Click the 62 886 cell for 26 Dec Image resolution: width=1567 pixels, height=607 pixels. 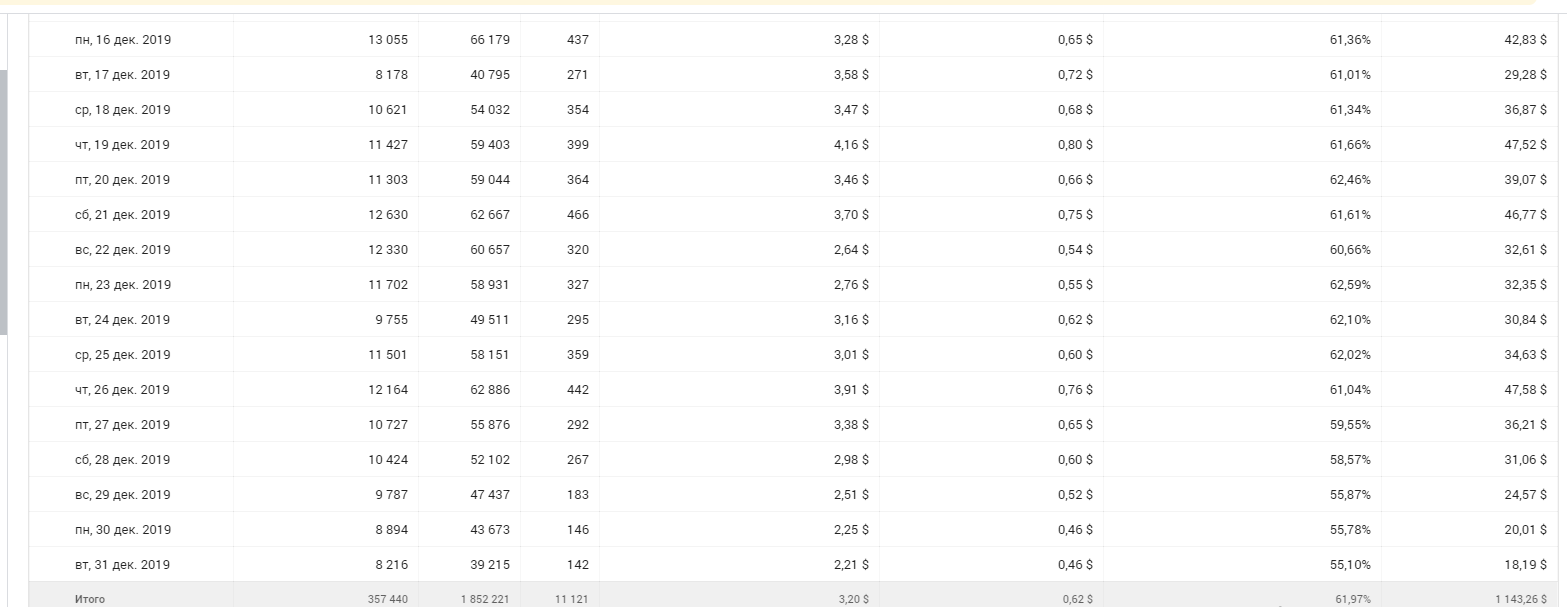[489, 390]
